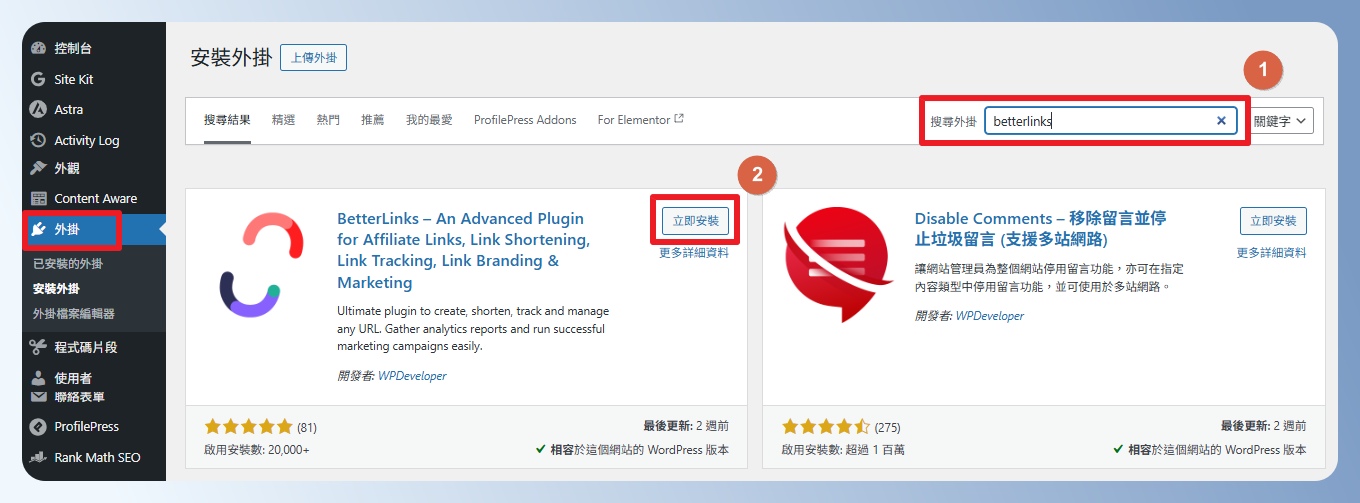Image resolution: width=1360 pixels, height=503 pixels.
Task: Click the Astra logo icon in sidebar
Action: [x=38, y=109]
